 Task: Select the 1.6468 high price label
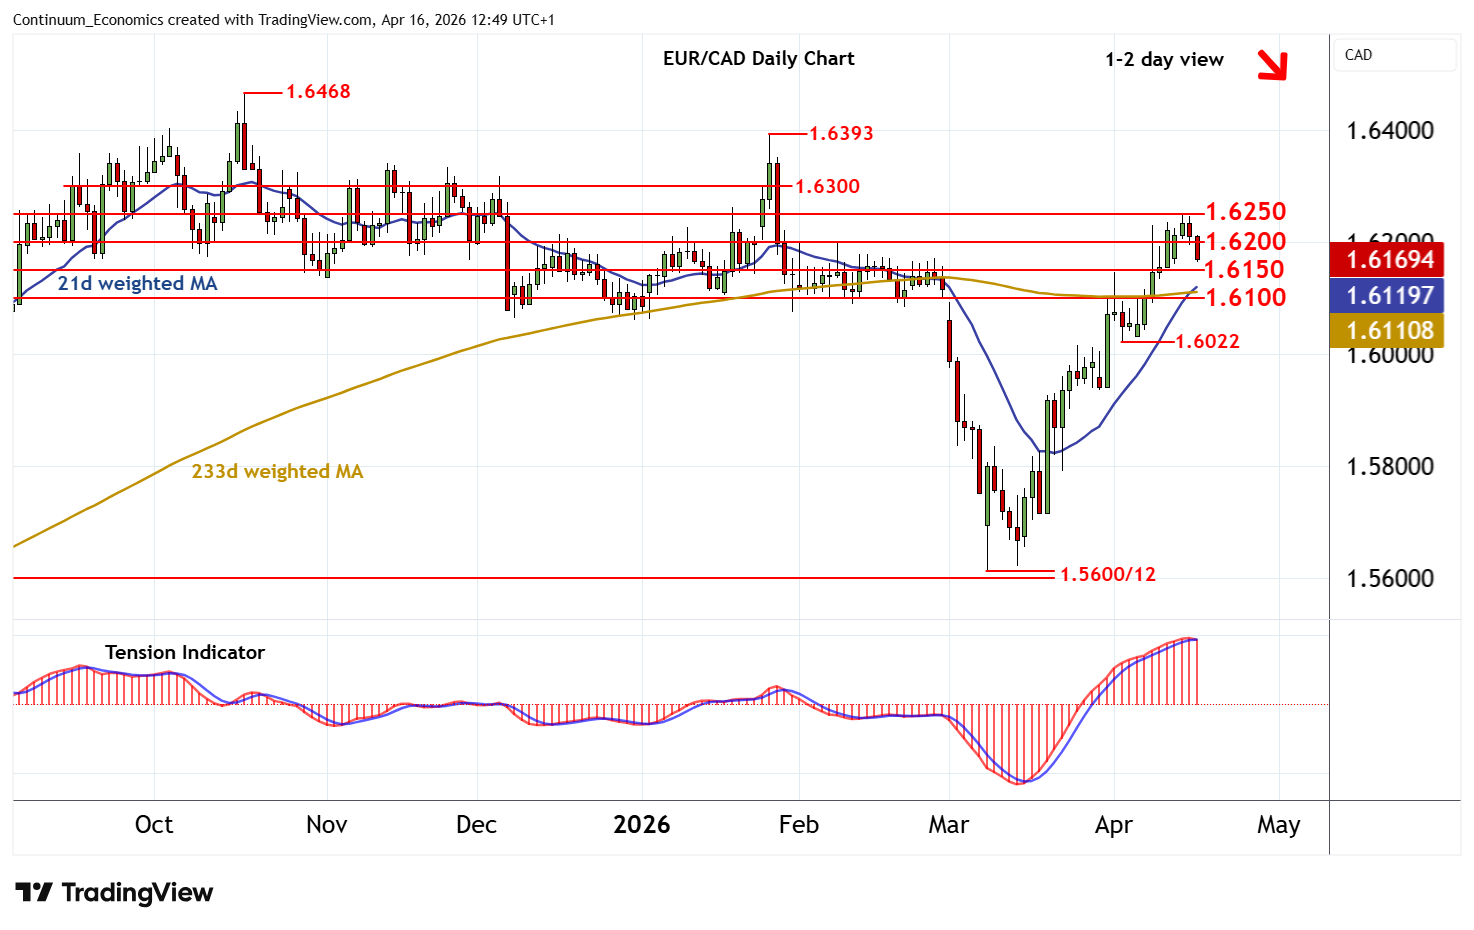pos(318,92)
